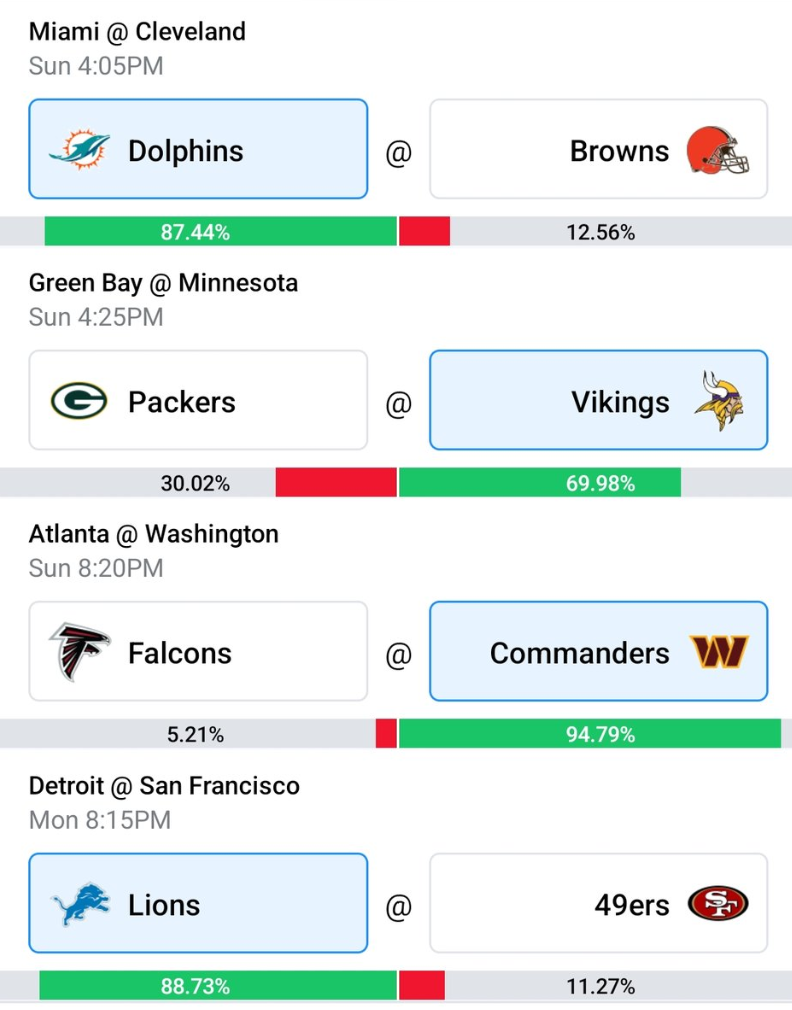Click the Detroit Lions logo
The width and height of the screenshot is (792, 1010).
pyautogui.click(x=80, y=904)
